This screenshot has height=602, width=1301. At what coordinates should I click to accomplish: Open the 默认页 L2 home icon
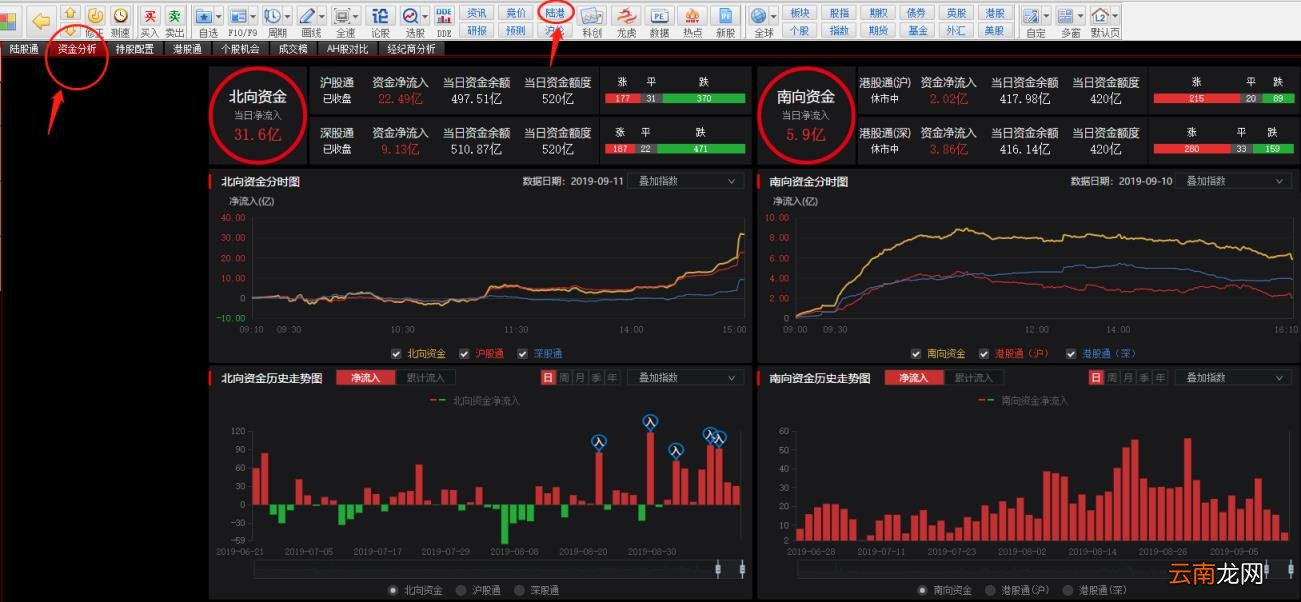click(x=1100, y=16)
